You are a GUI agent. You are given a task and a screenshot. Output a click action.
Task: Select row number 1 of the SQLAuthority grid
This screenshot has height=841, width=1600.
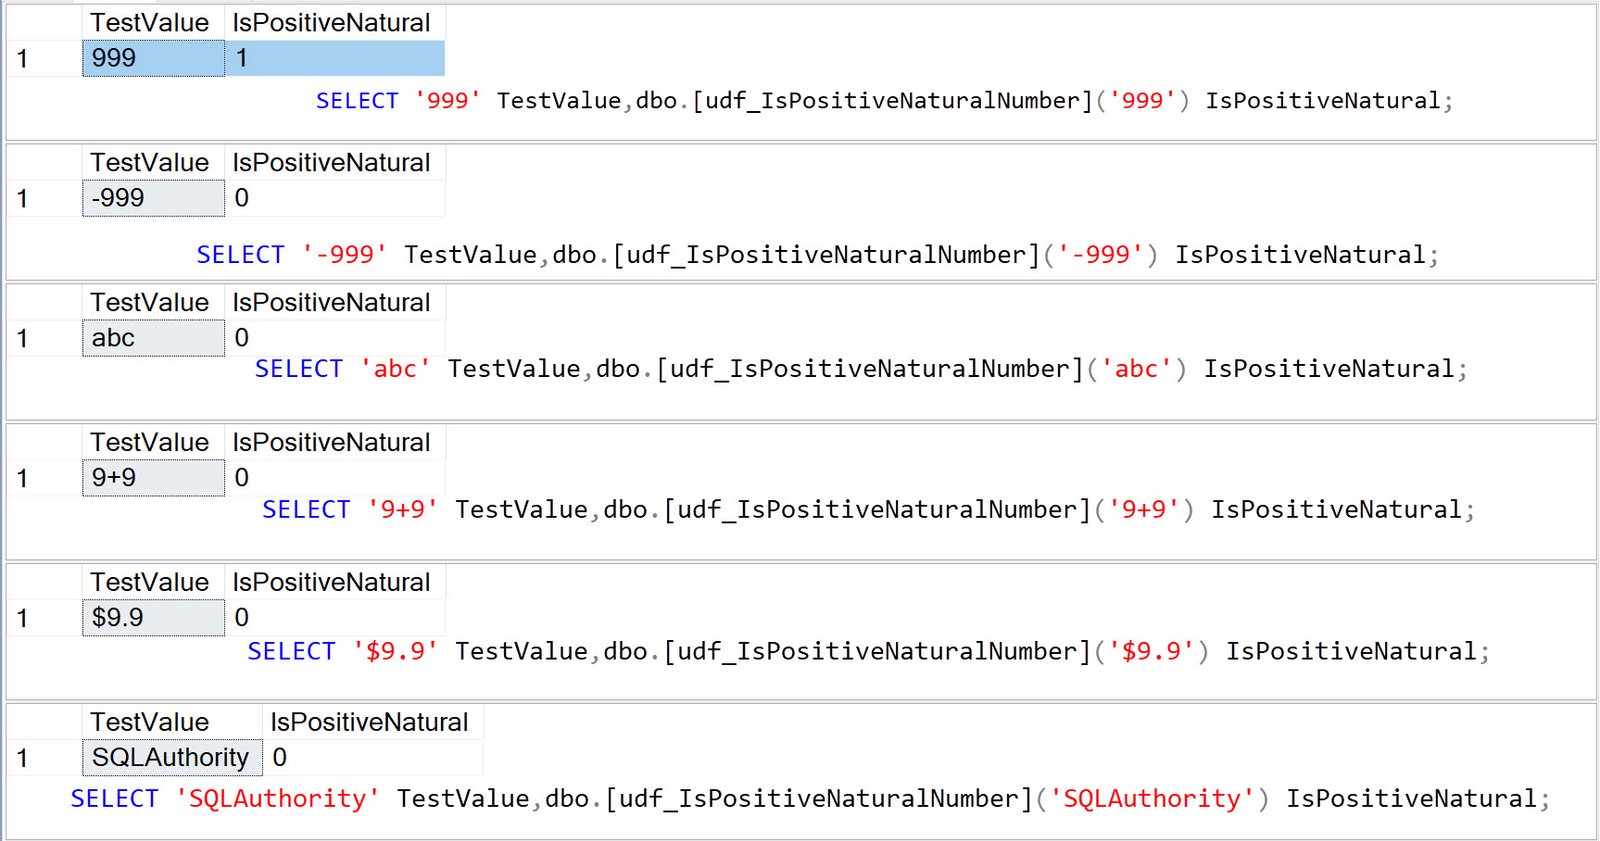pyautogui.click(x=44, y=758)
